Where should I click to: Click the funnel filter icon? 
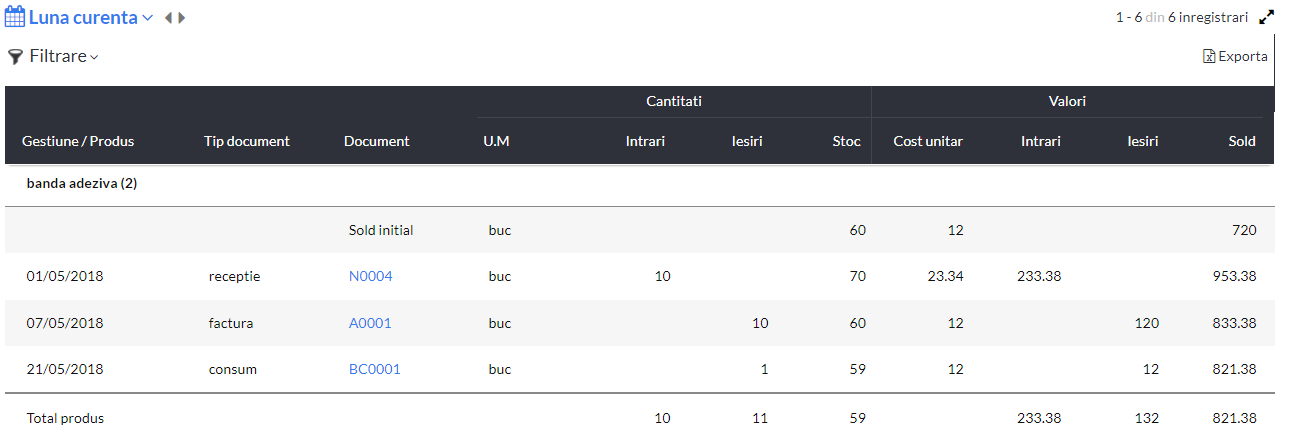15,57
